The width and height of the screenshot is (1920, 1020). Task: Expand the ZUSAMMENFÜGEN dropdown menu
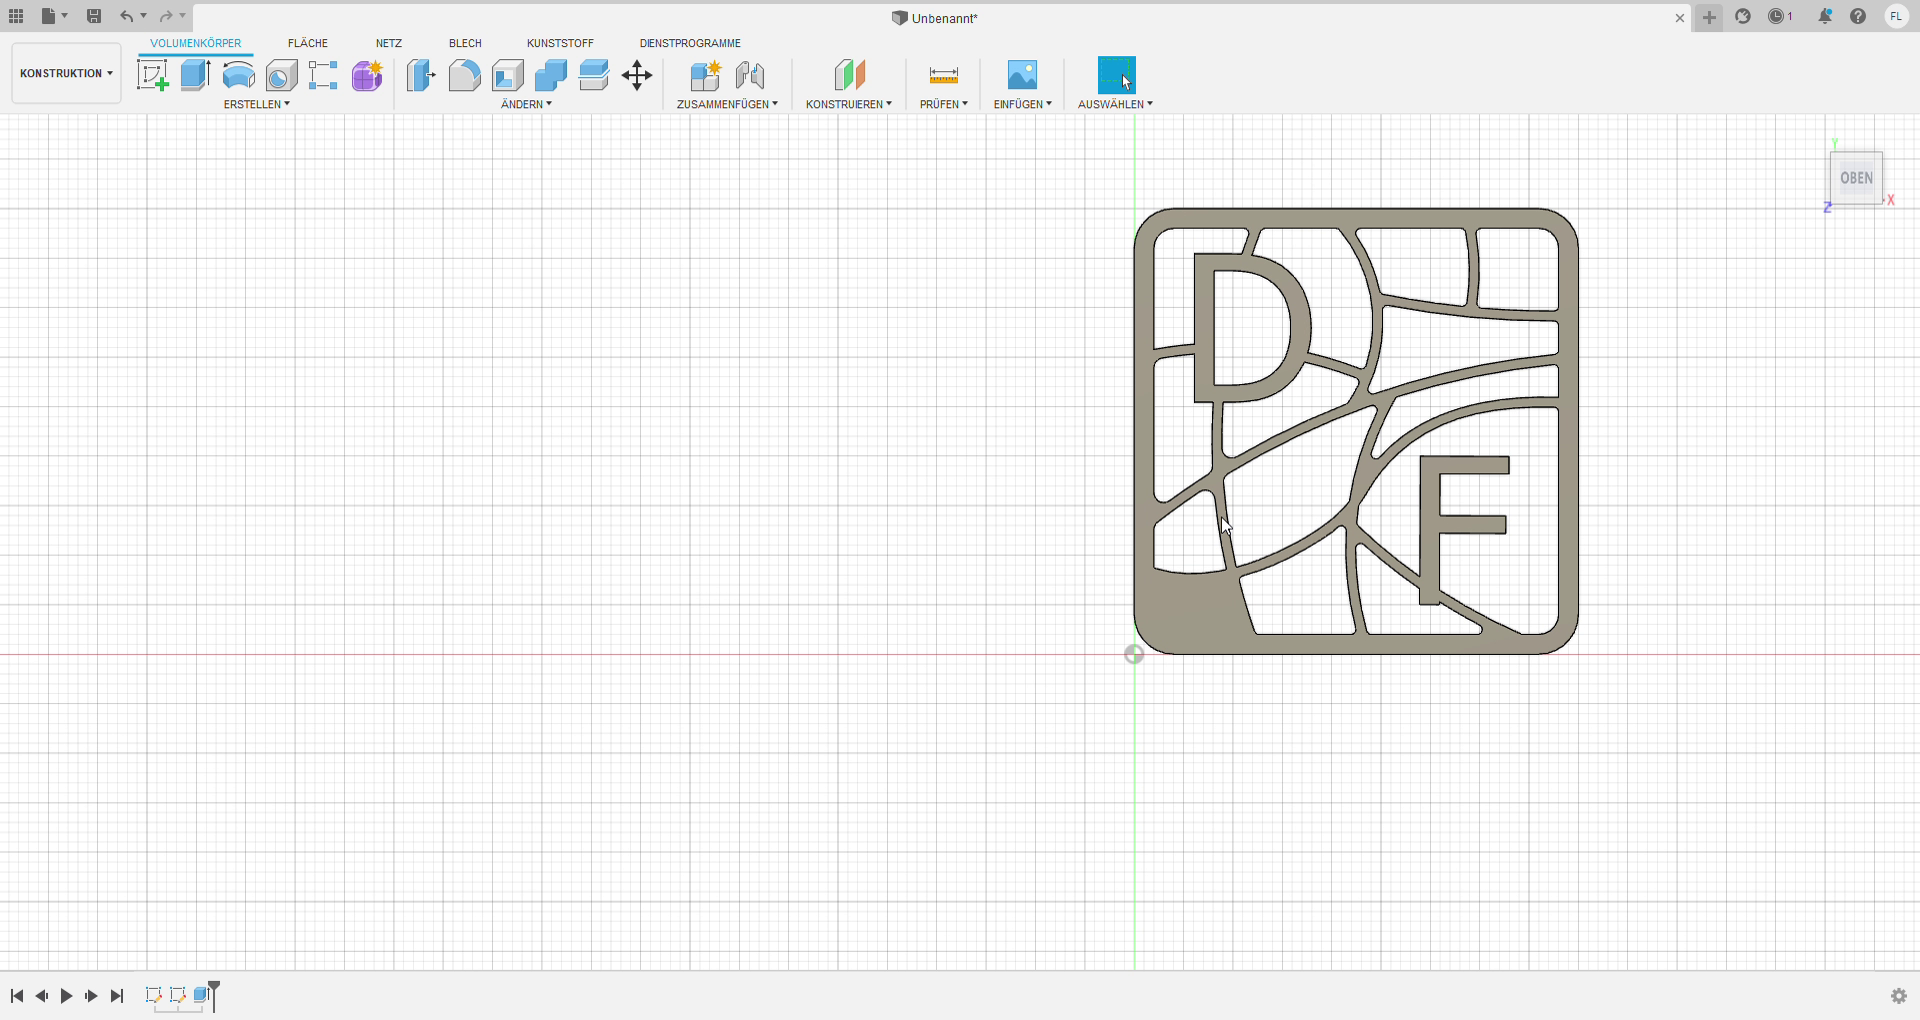click(727, 104)
